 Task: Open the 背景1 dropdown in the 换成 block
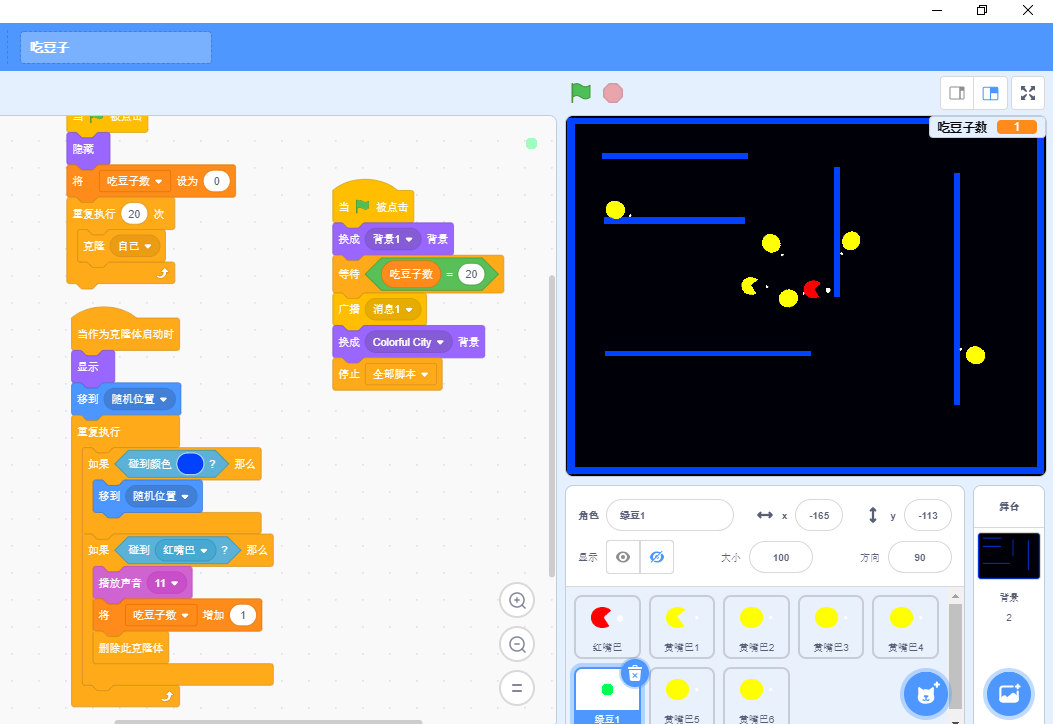click(x=393, y=239)
